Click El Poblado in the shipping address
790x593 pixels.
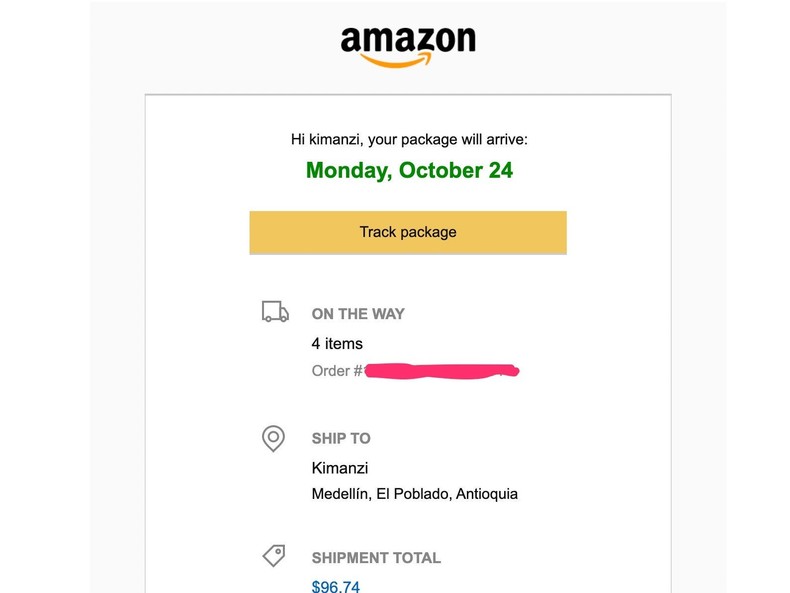tap(408, 494)
